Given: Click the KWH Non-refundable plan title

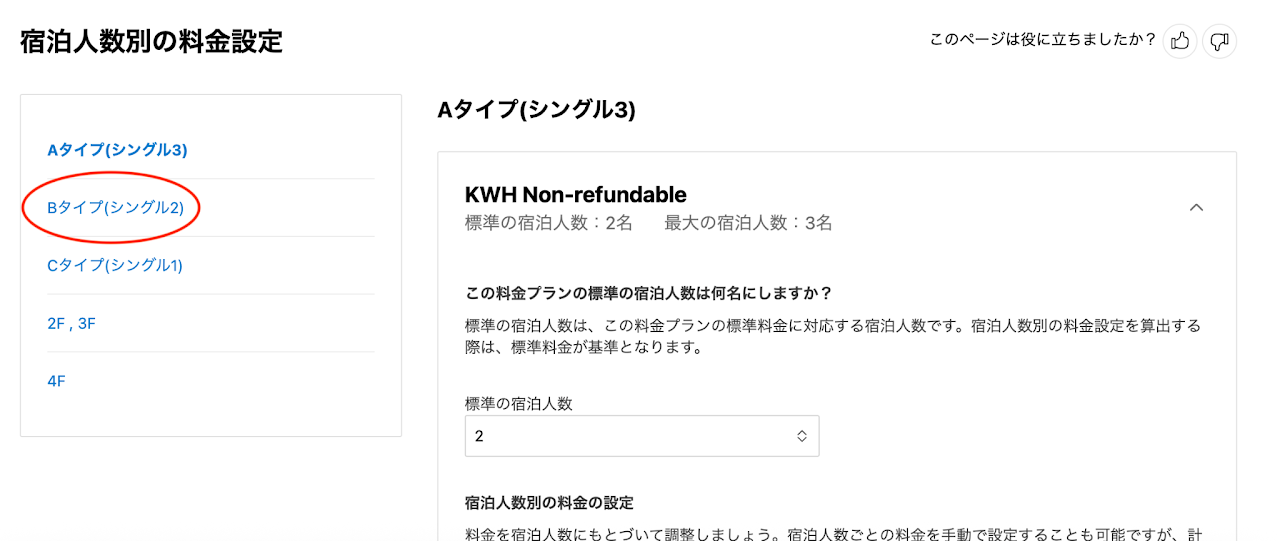Looking at the screenshot, I should (575, 194).
